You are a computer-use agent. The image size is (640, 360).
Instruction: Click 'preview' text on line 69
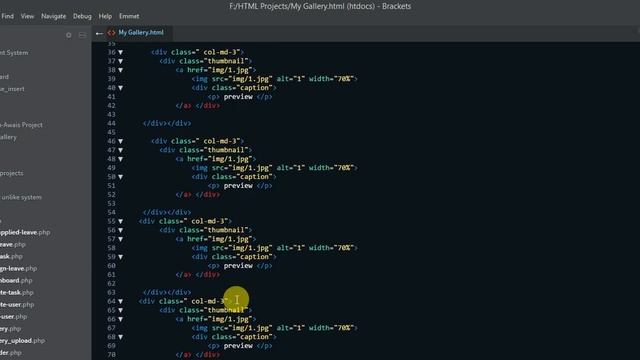coord(238,346)
